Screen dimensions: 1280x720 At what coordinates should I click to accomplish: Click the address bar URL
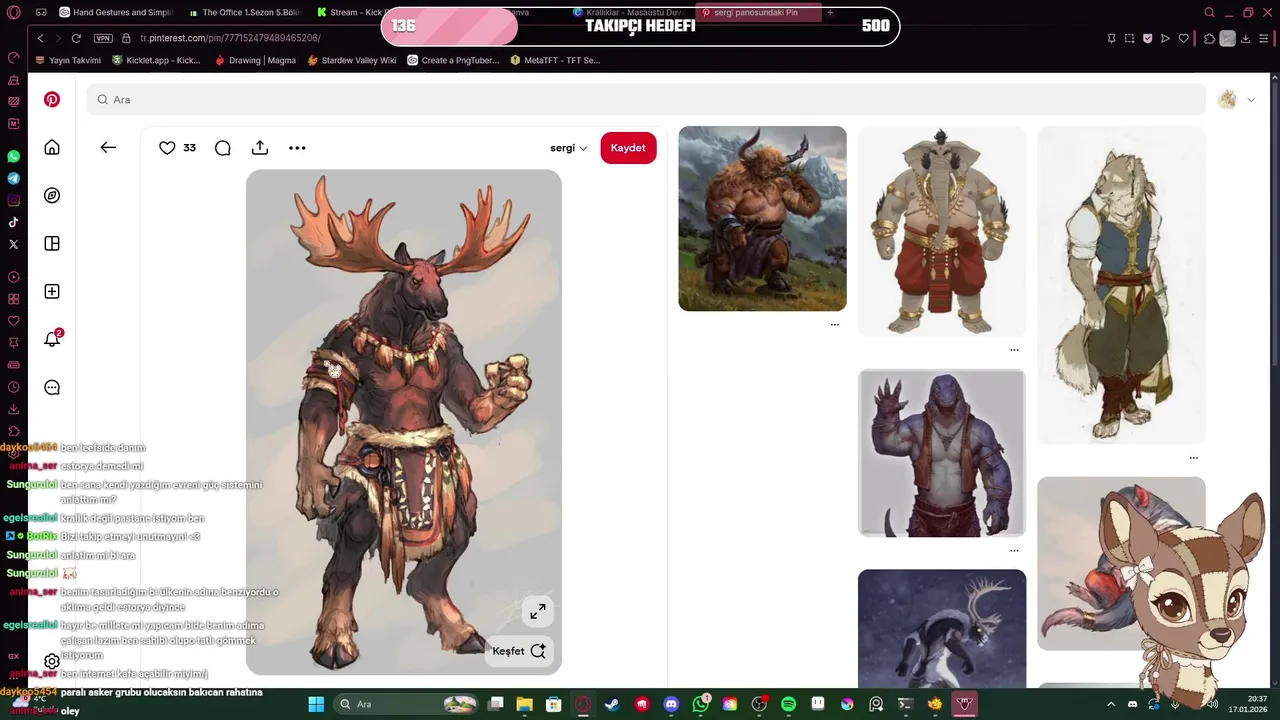pyautogui.click(x=230, y=38)
